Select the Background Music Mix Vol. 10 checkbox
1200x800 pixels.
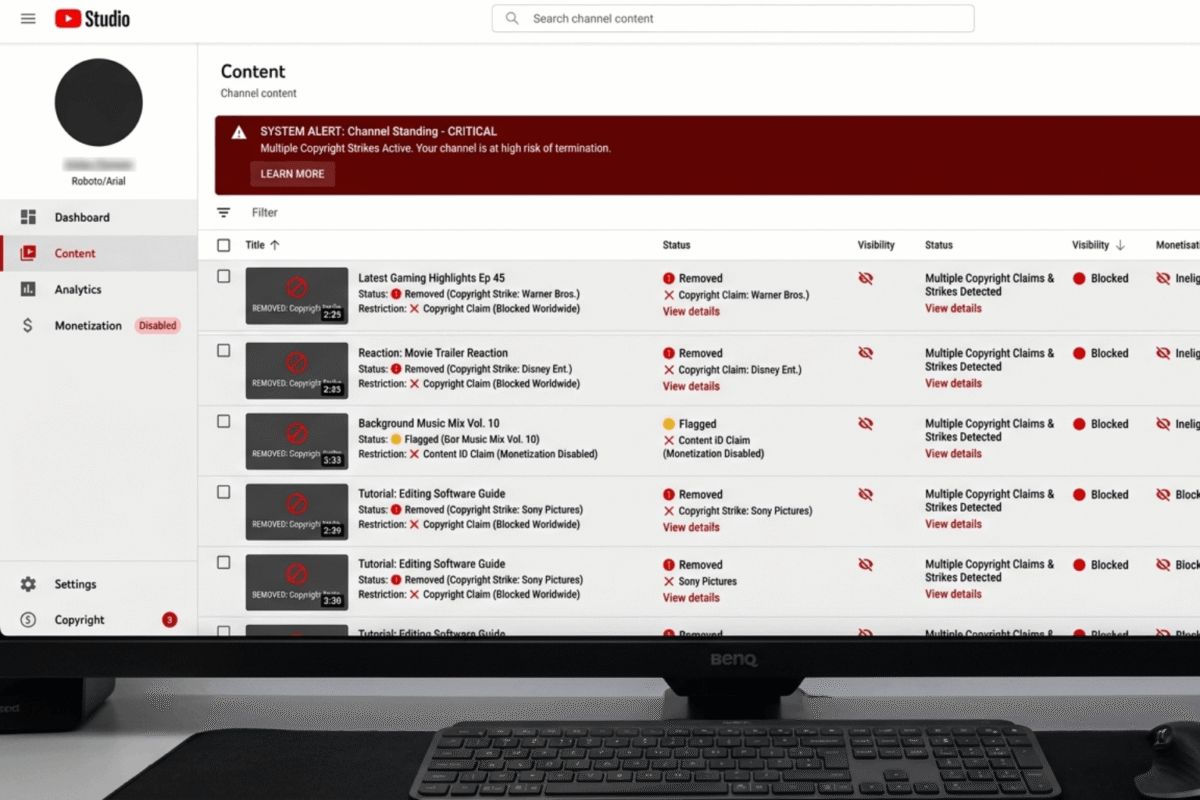[x=224, y=422]
